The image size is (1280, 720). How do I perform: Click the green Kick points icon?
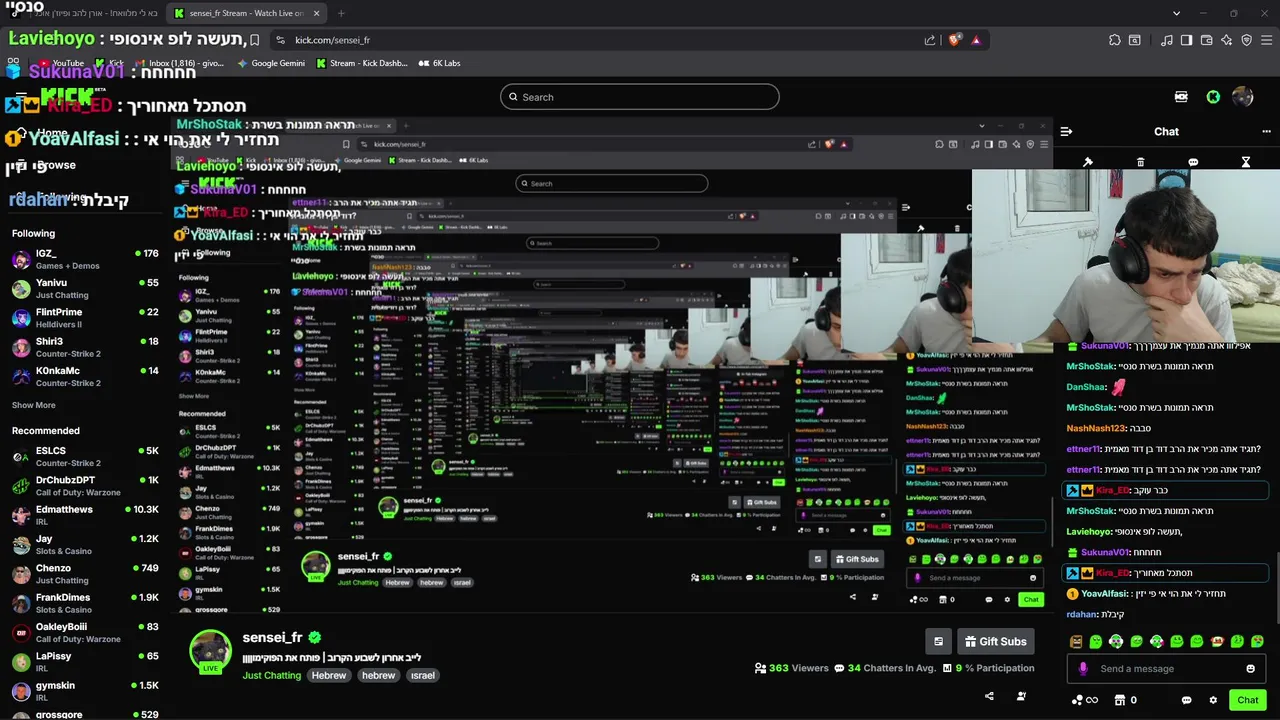1213,97
